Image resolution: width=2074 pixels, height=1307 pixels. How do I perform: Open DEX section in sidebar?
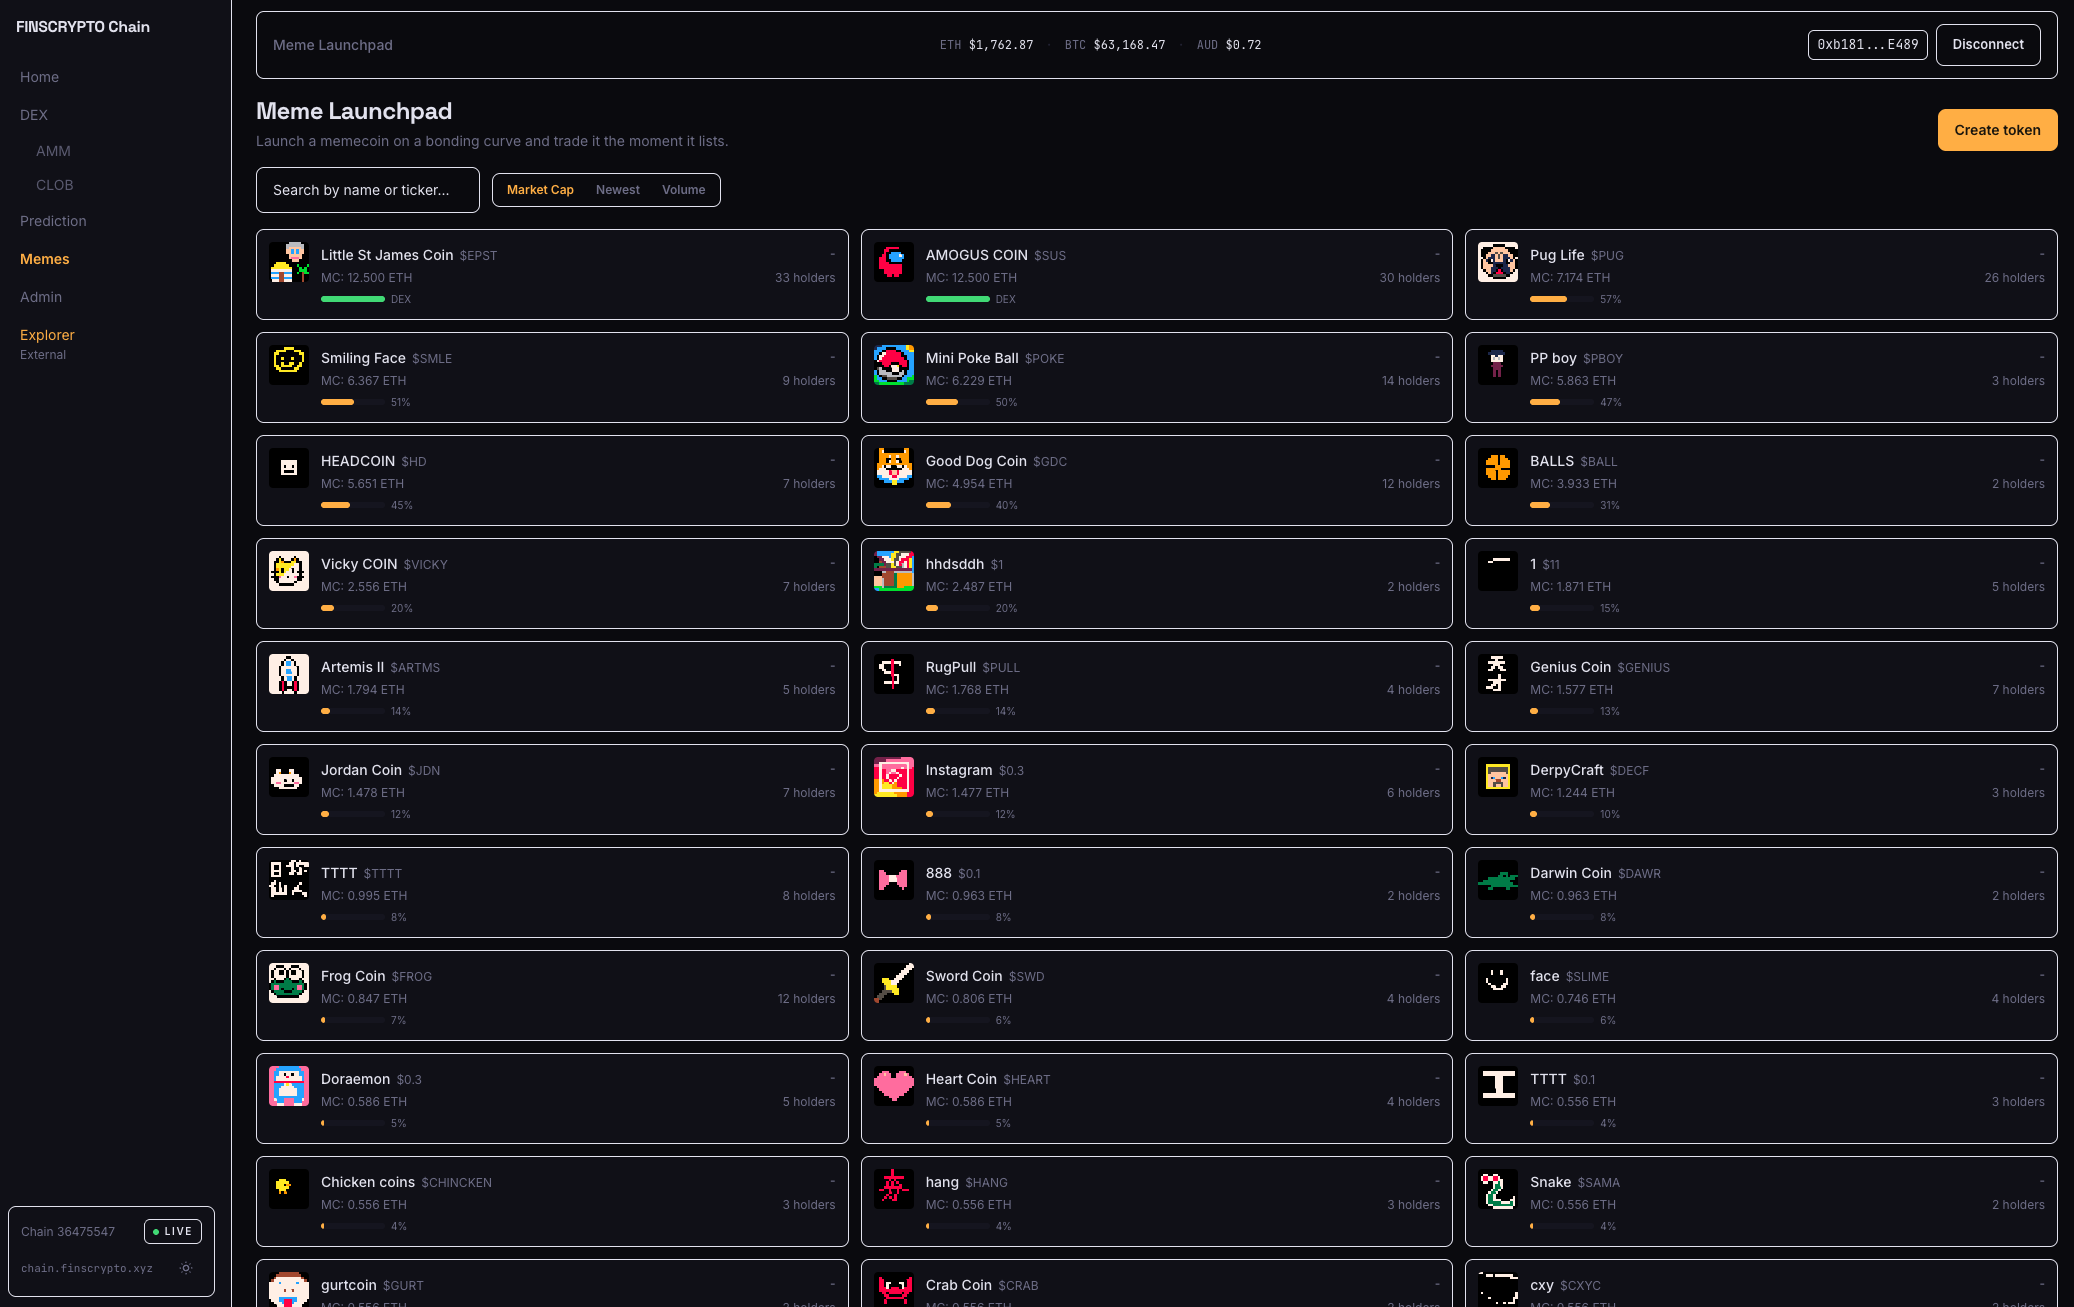click(x=34, y=115)
